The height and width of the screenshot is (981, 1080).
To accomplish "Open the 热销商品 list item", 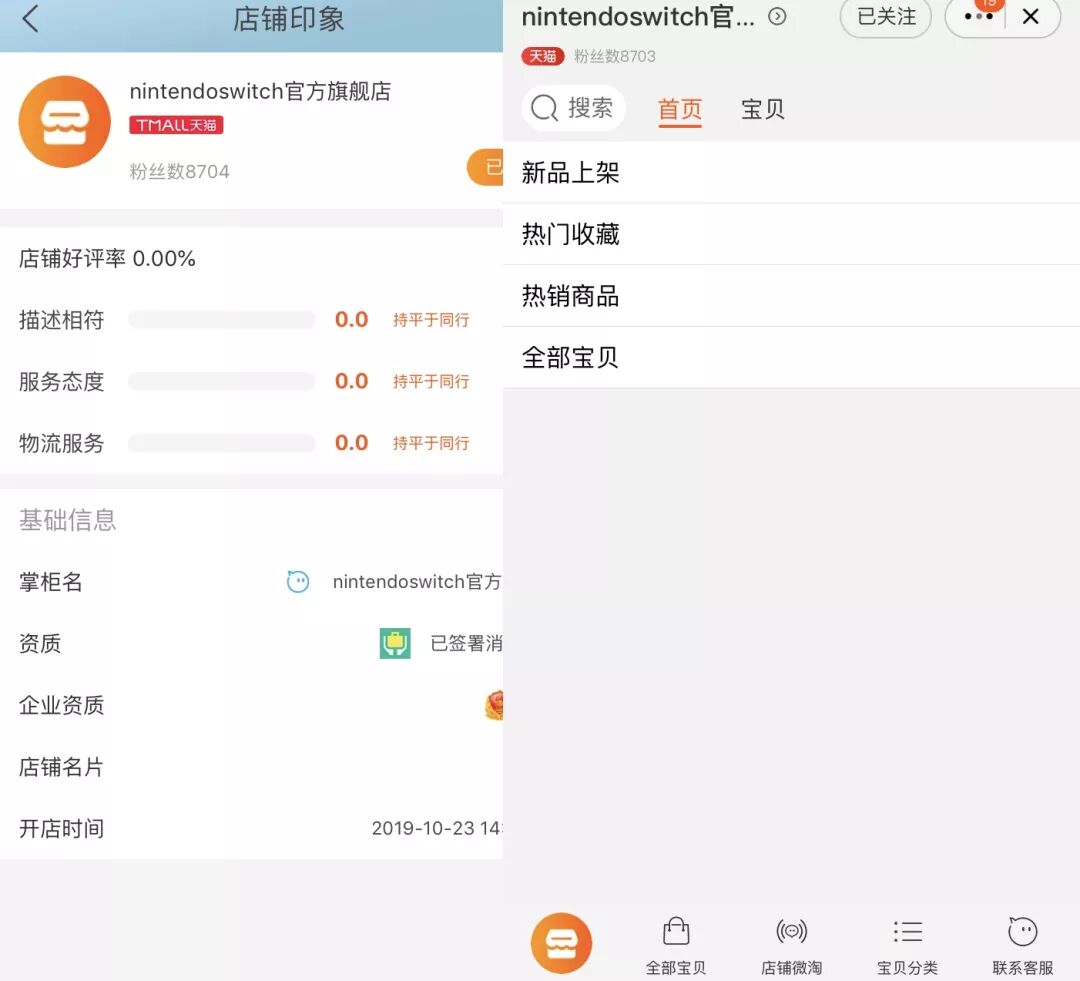I will point(791,296).
